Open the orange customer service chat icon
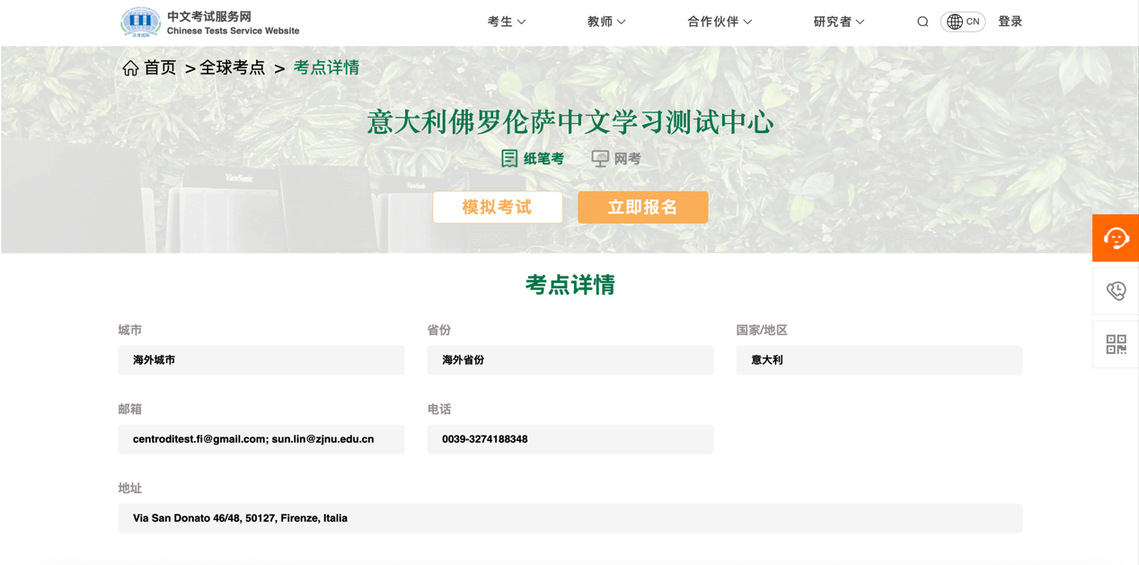The height and width of the screenshot is (565, 1139). tap(1115, 238)
